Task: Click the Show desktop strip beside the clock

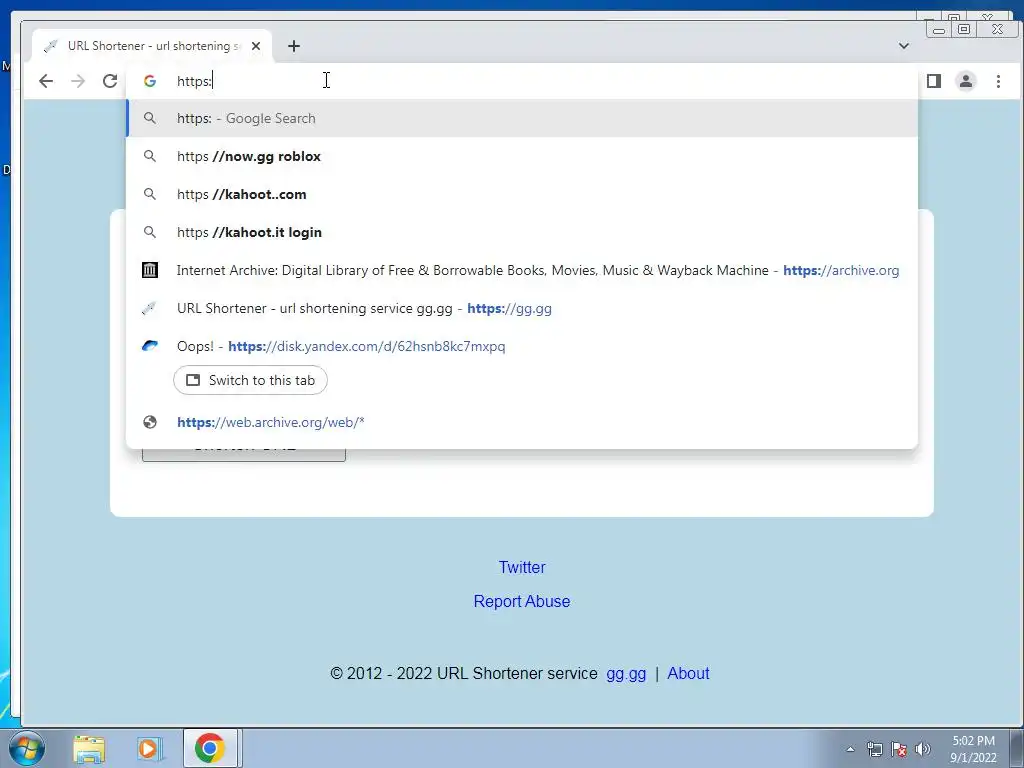Action: coord(1017,748)
